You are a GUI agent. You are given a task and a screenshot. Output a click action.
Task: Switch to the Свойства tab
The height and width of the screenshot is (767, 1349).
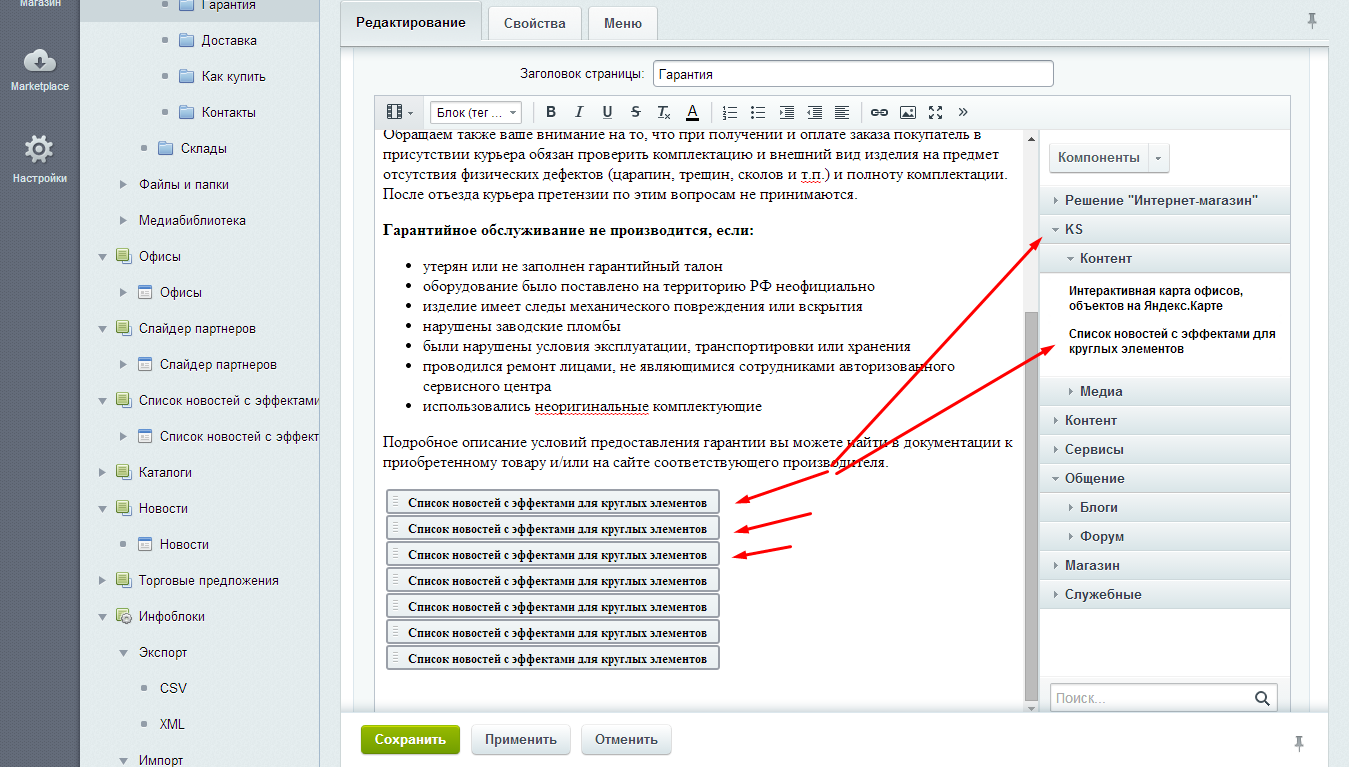point(534,23)
